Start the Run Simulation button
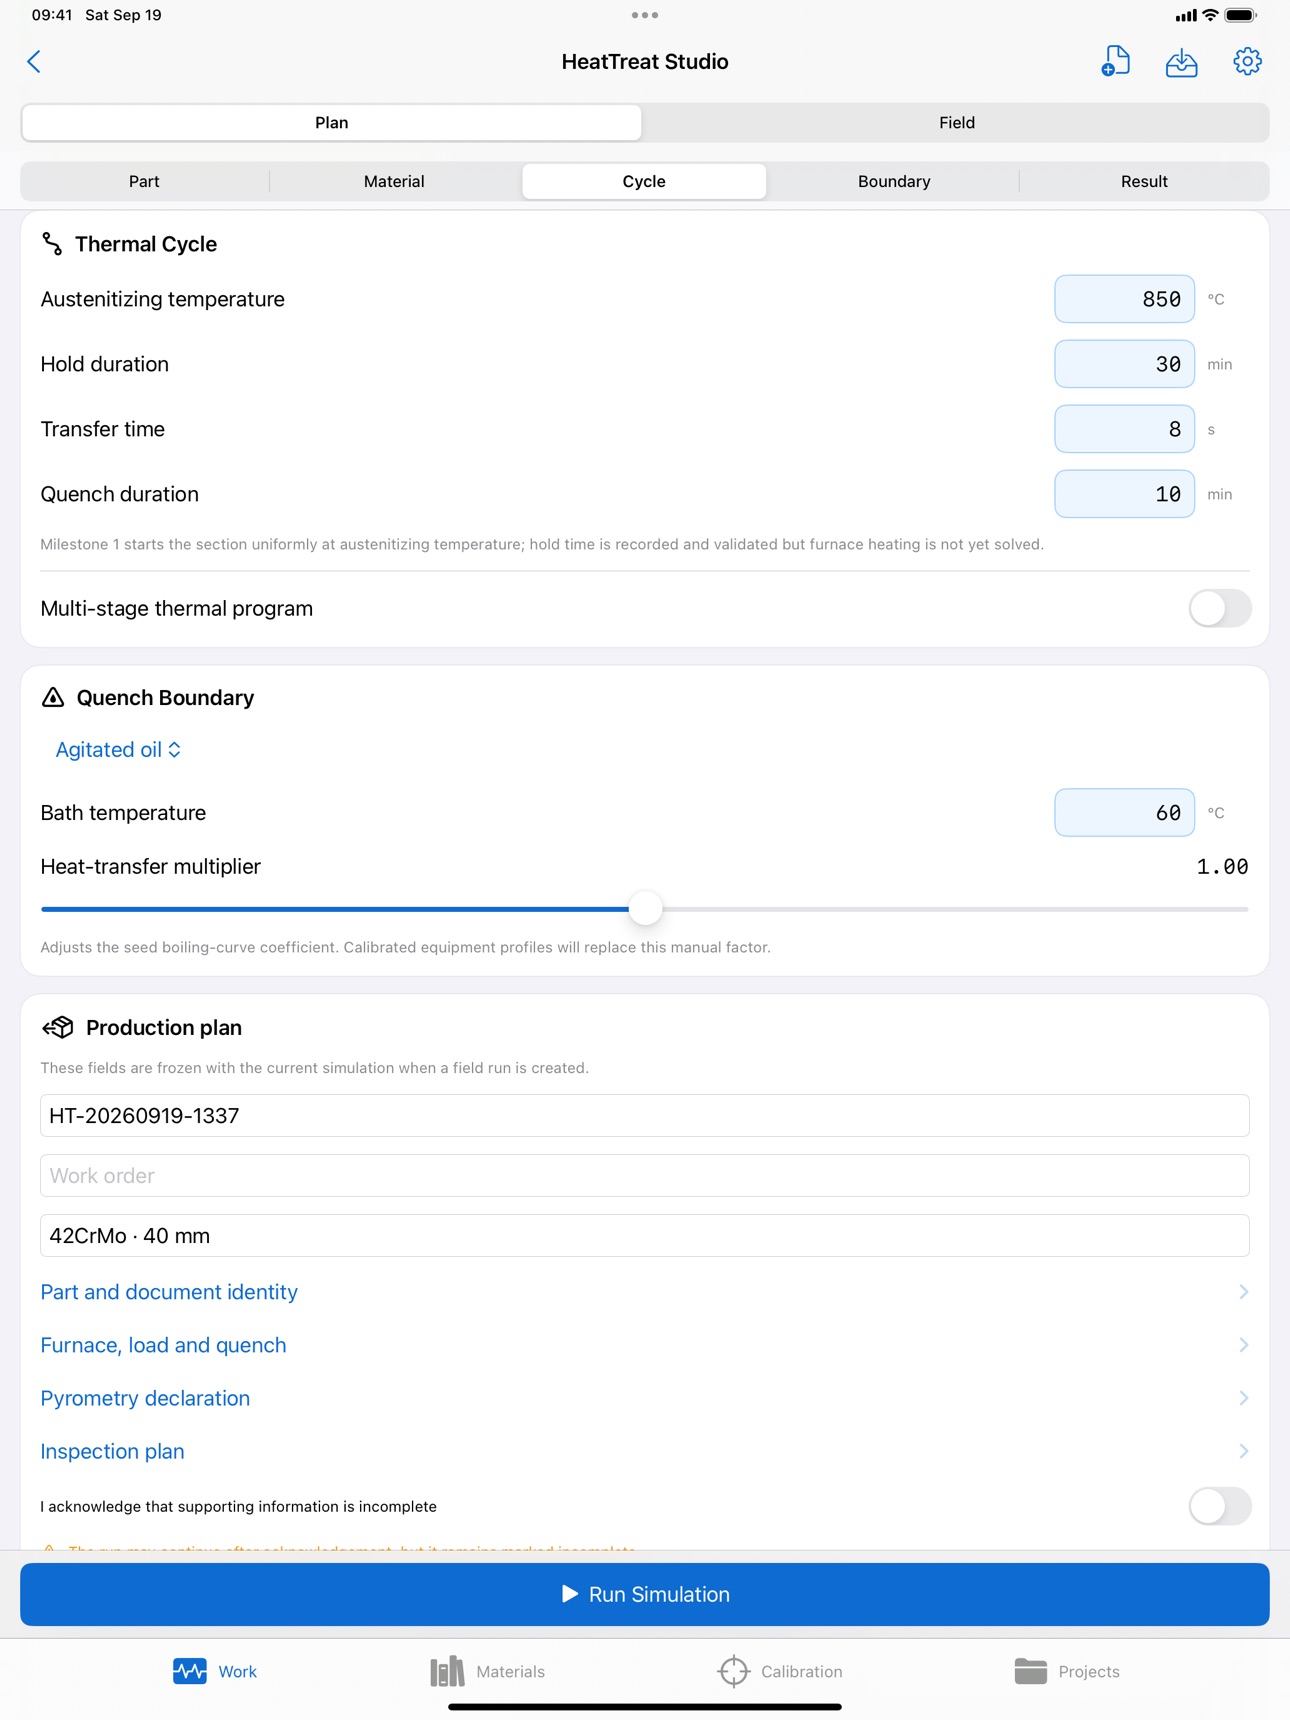Image resolution: width=1290 pixels, height=1720 pixels. coord(645,1594)
